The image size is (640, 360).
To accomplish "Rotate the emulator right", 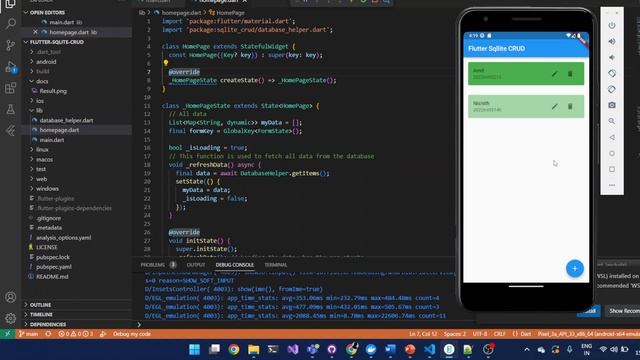I will pos(612,89).
